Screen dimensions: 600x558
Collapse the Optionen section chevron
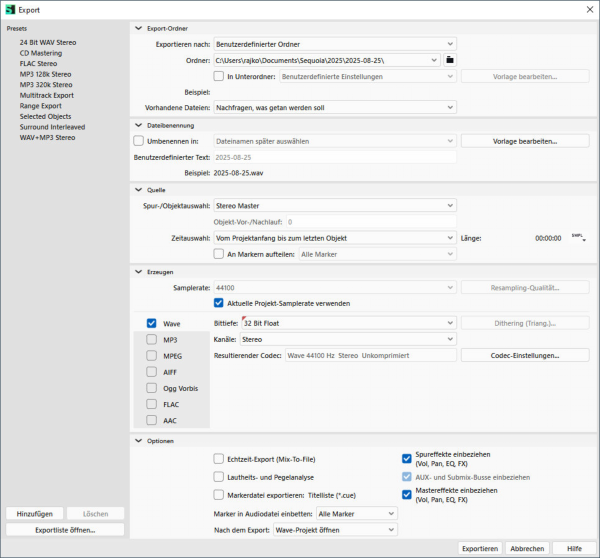click(x=138, y=440)
